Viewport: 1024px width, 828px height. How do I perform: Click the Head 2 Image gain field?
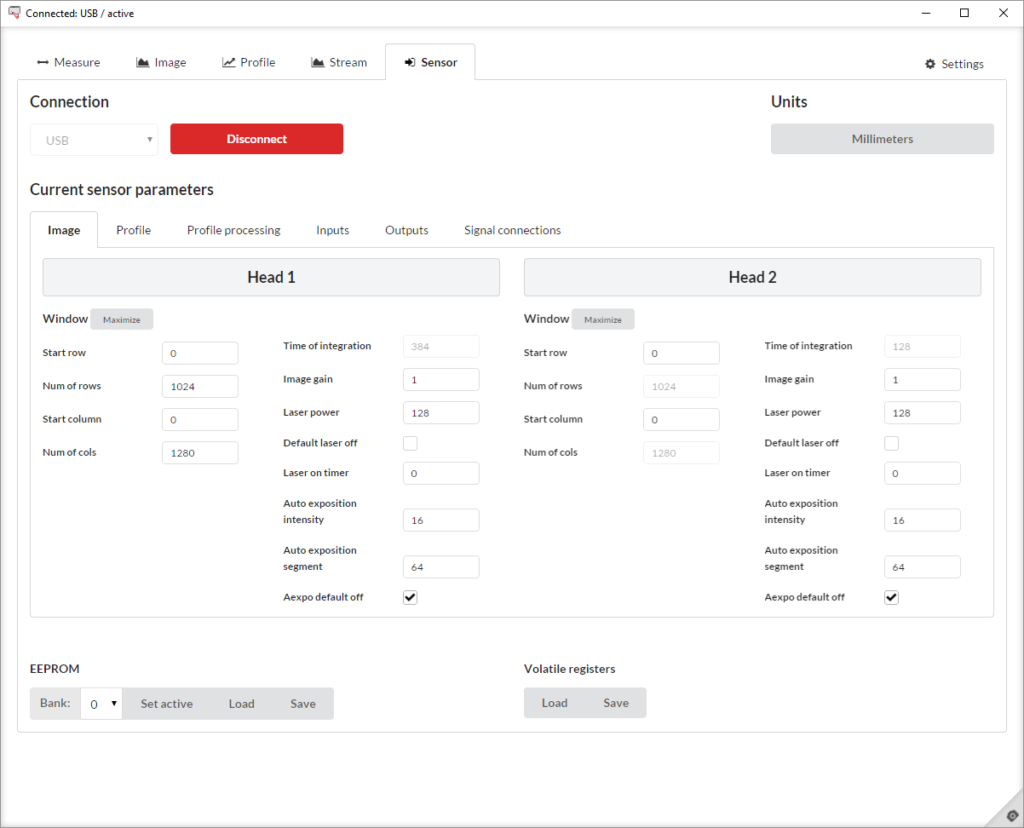click(922, 380)
